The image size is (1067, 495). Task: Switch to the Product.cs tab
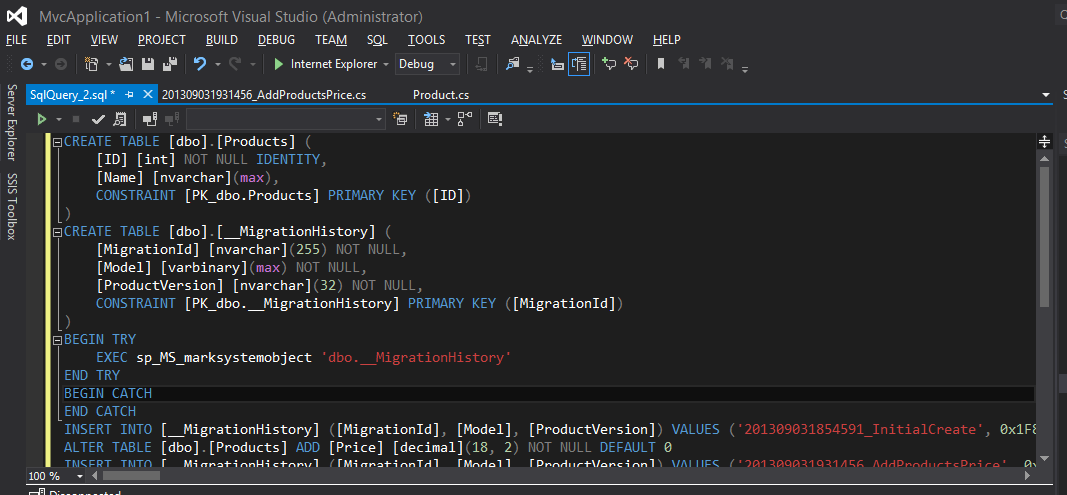tap(441, 95)
